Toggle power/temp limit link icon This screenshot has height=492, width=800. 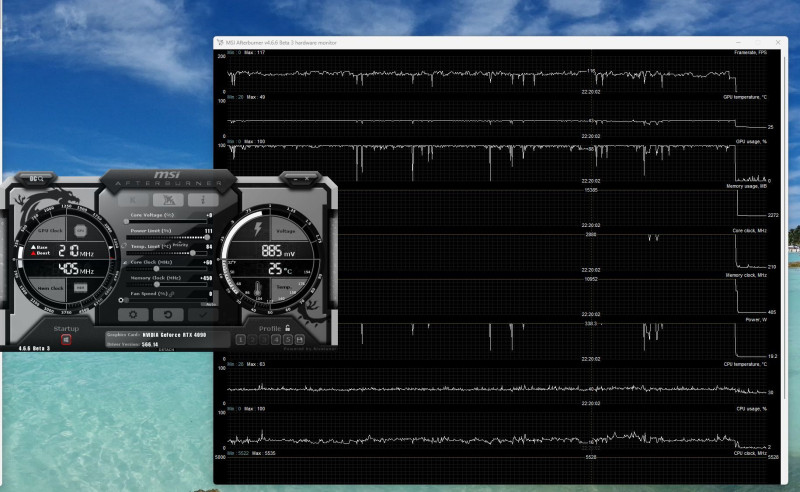124,245
